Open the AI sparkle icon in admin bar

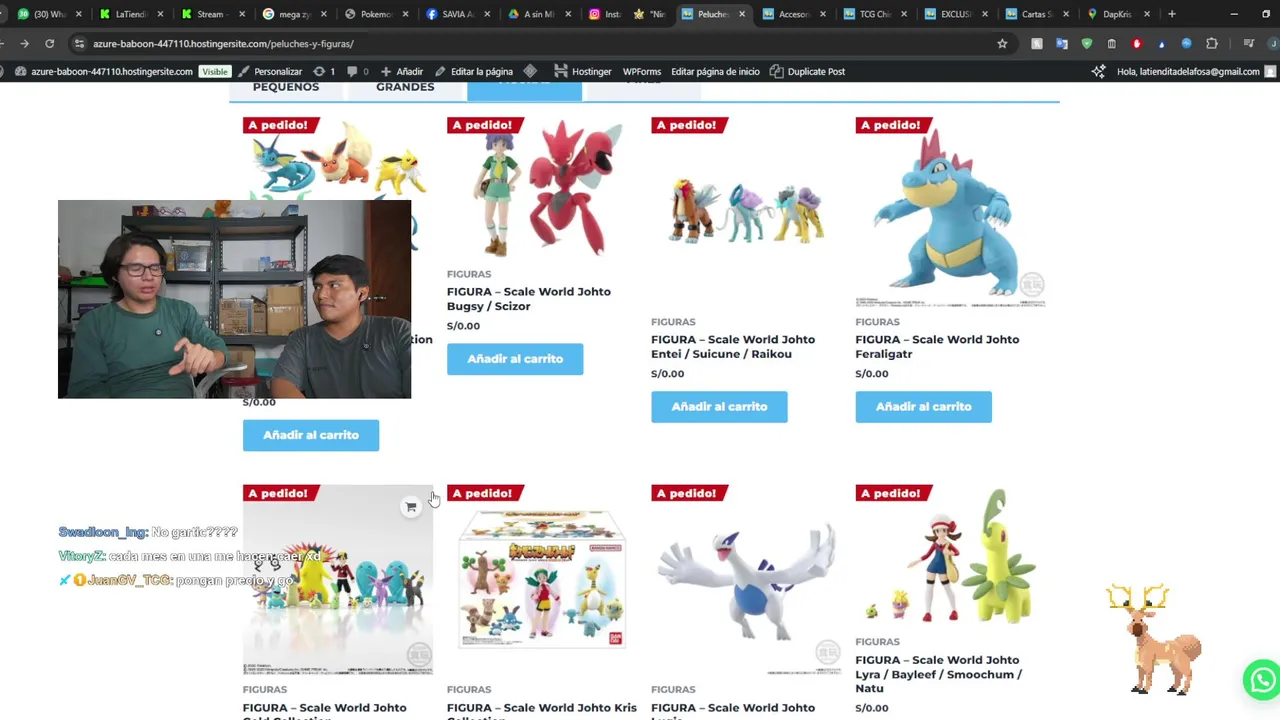pyautogui.click(x=1098, y=72)
